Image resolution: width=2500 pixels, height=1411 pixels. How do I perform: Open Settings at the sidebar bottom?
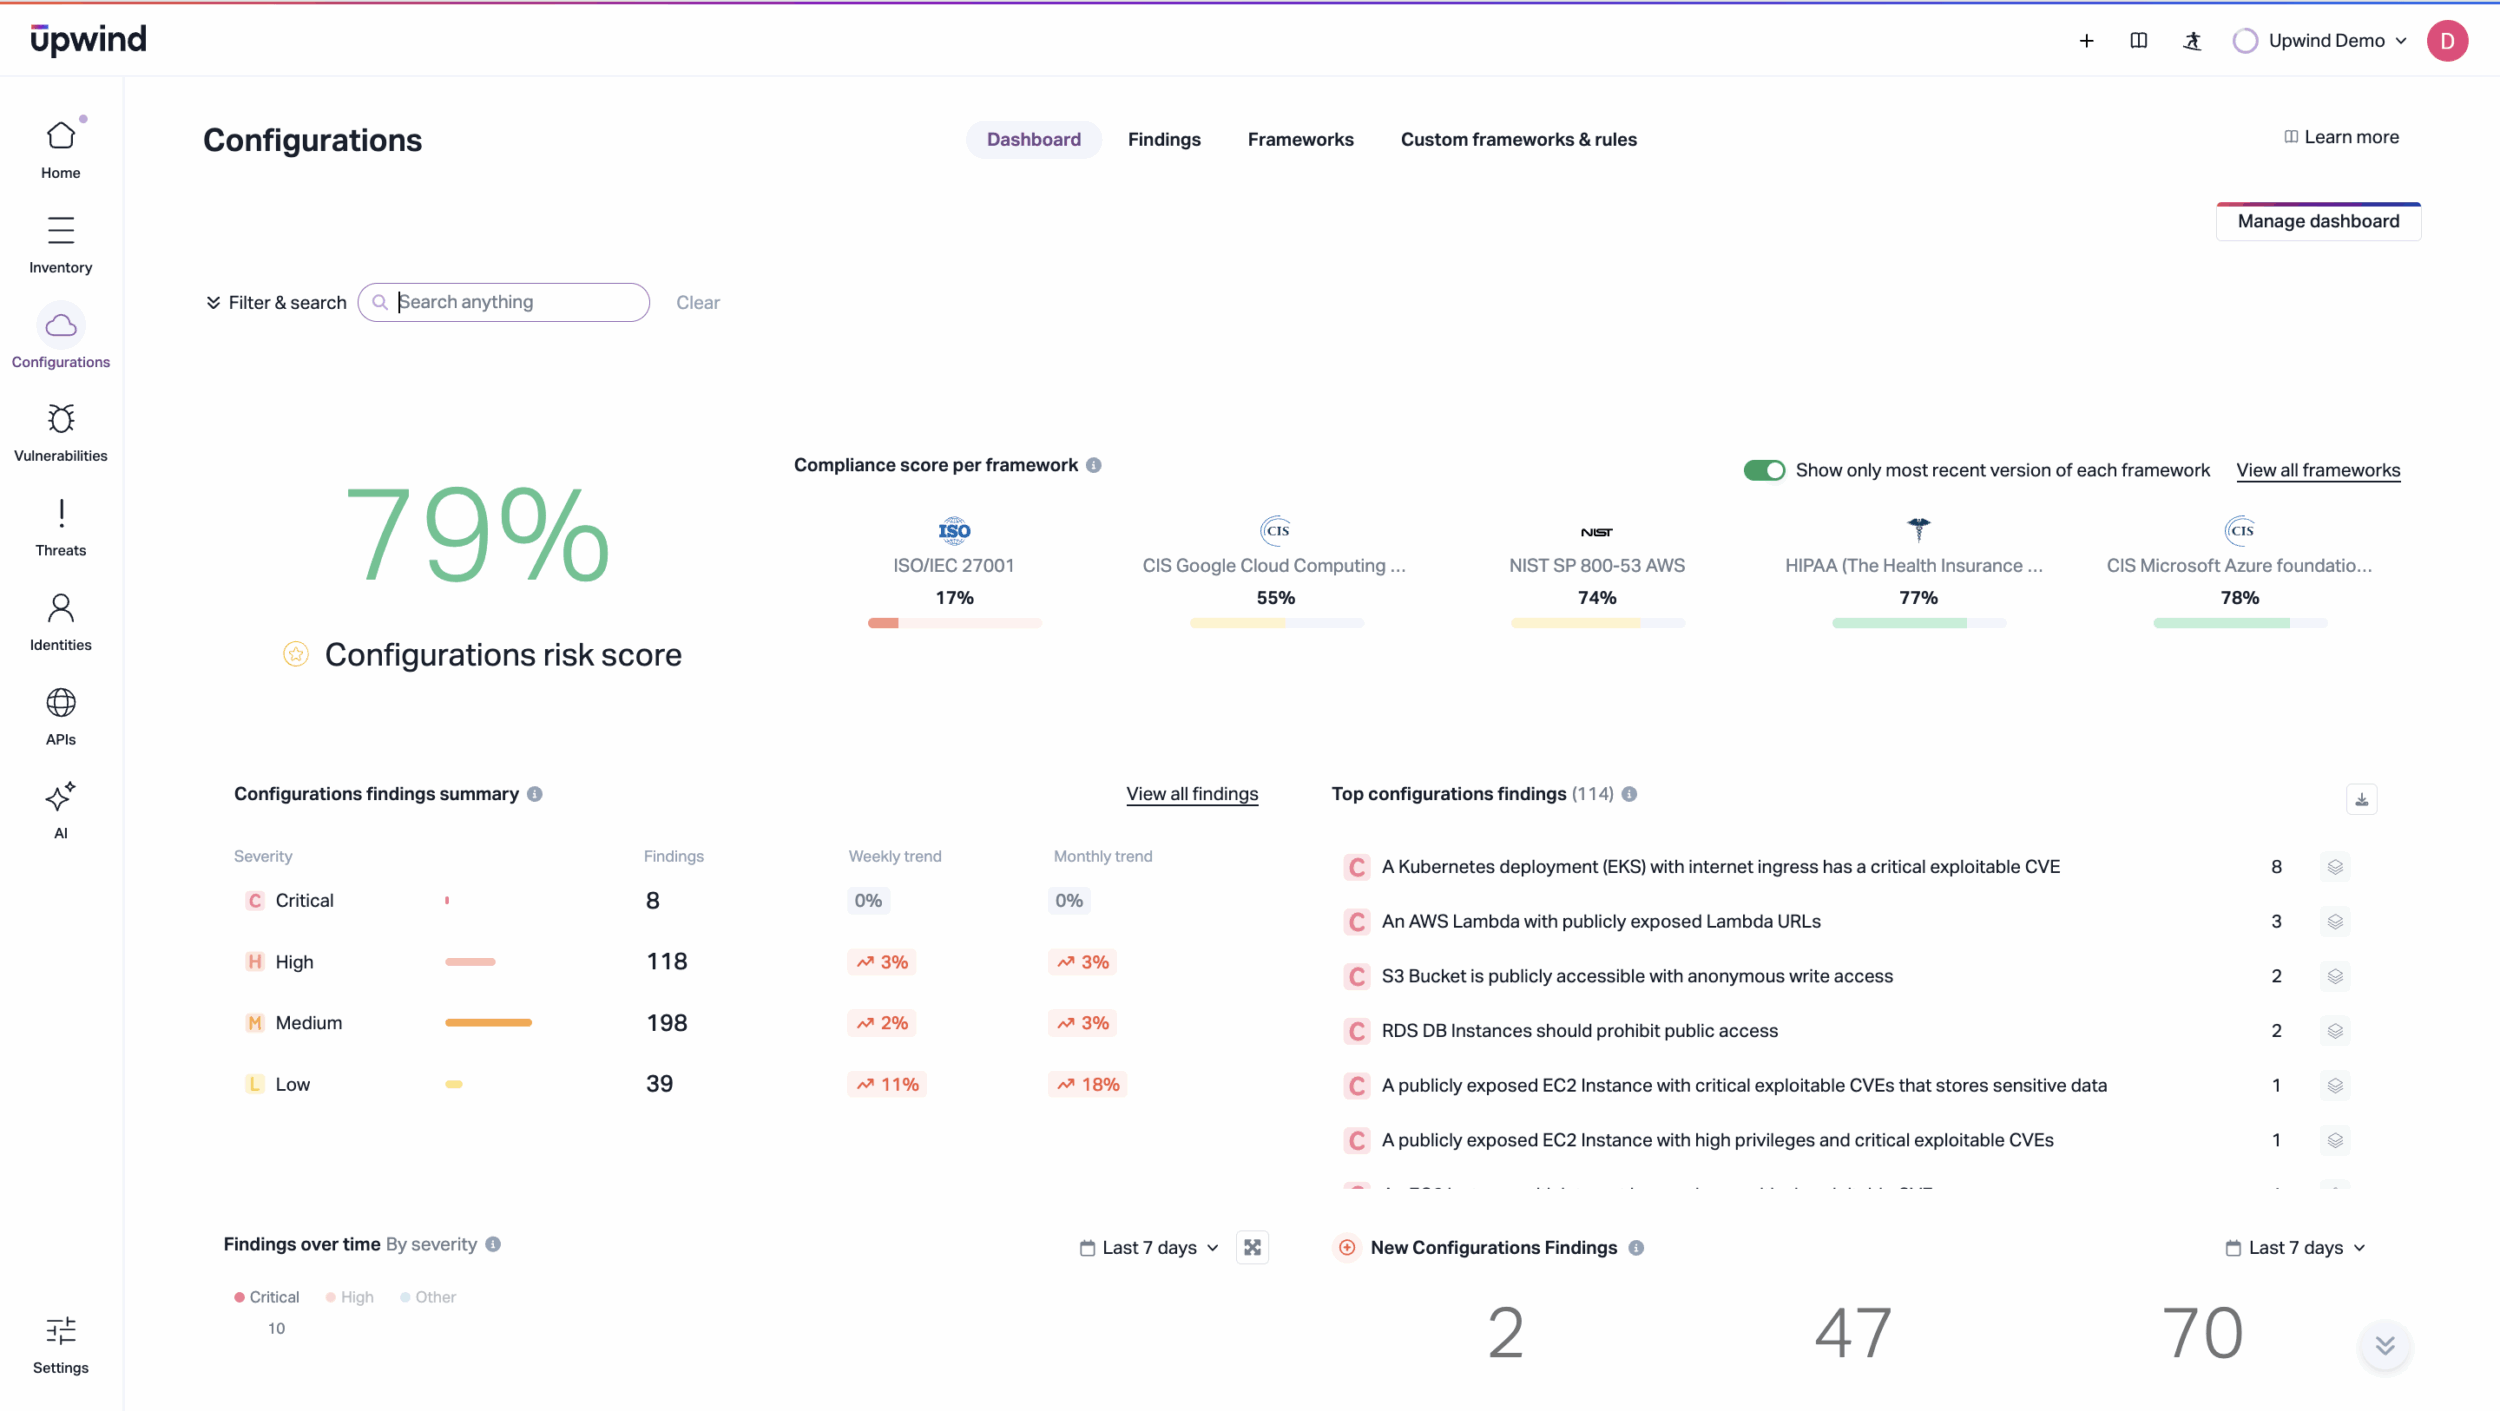61,1333
